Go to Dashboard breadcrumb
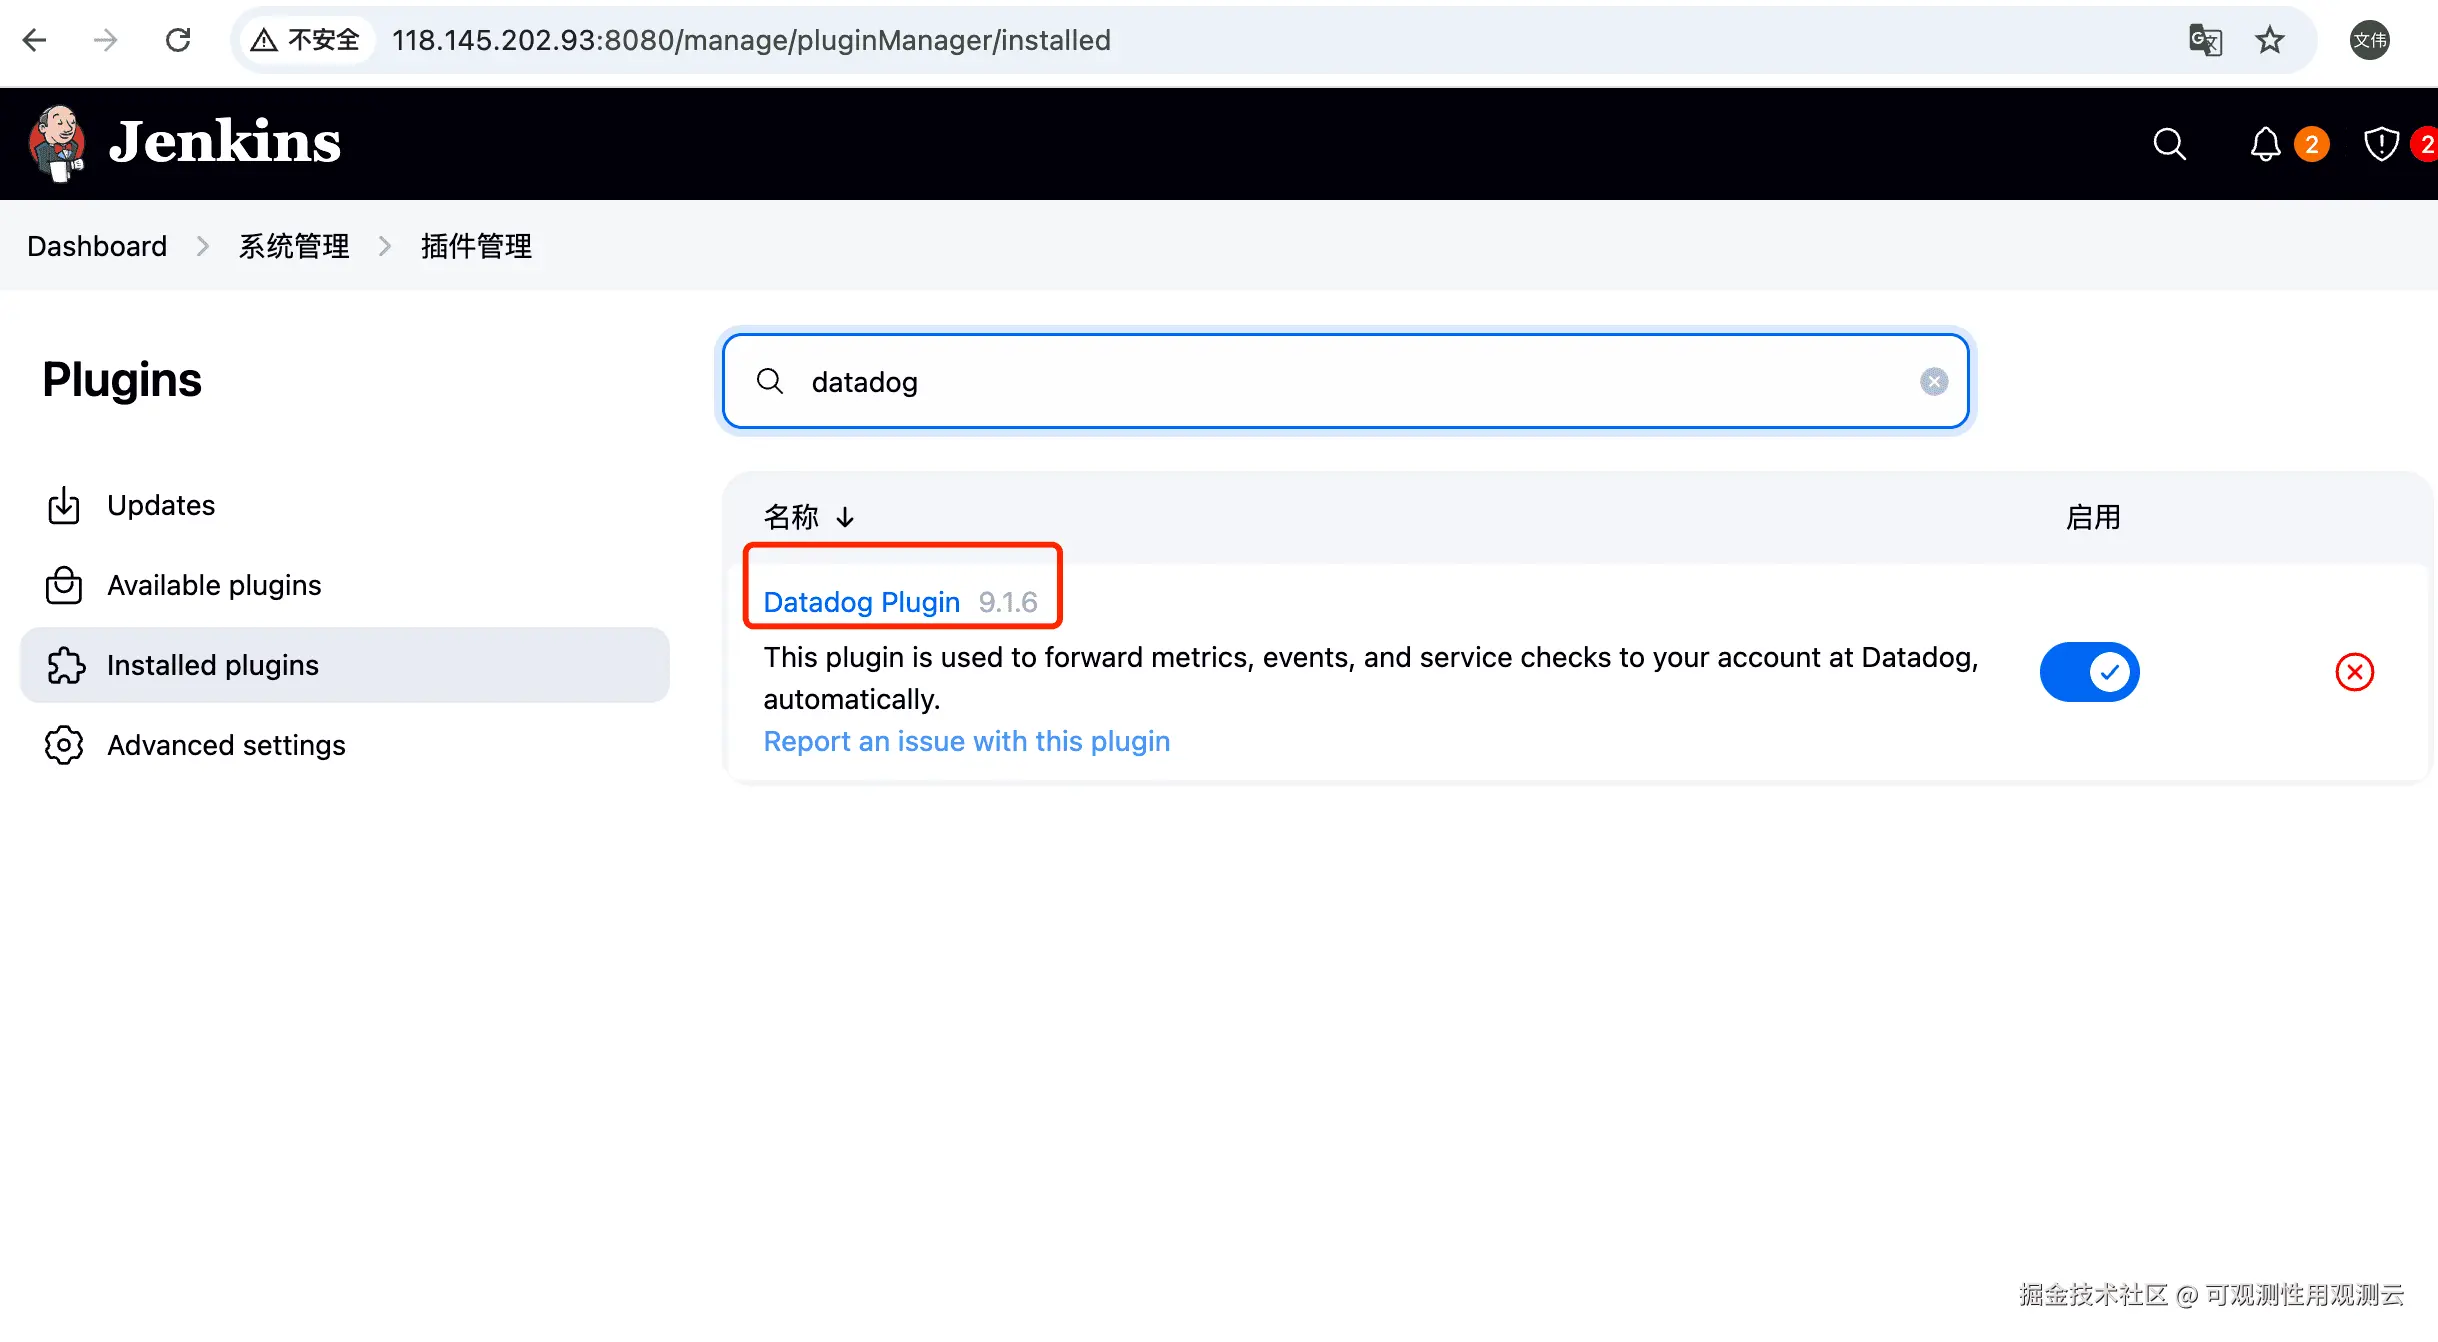Image resolution: width=2438 pixels, height=1342 pixels. 97,246
